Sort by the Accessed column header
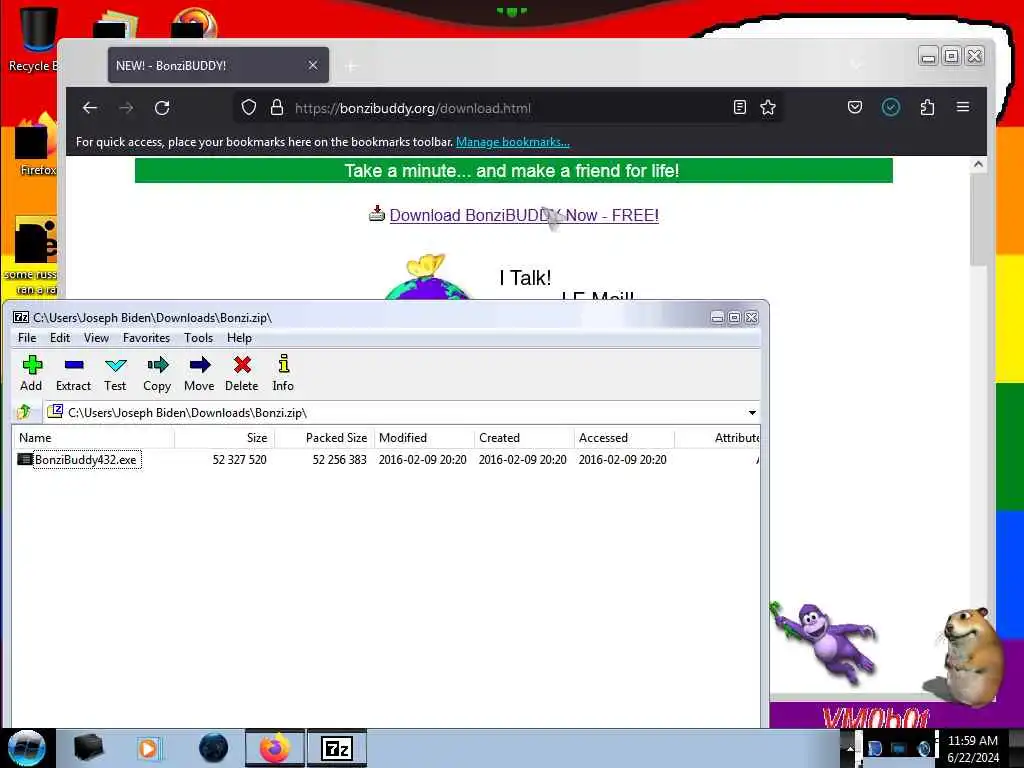Viewport: 1024px width, 768px height. 624,438
